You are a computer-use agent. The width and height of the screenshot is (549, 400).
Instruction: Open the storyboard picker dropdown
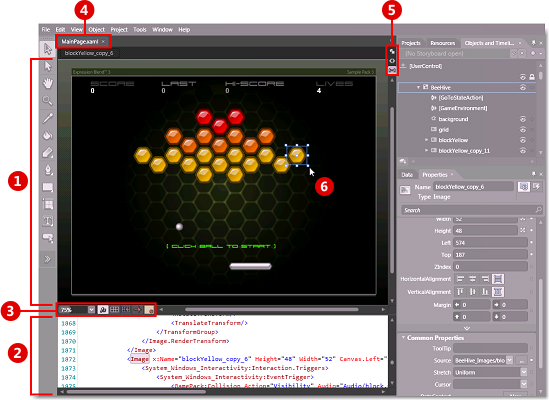[x=513, y=54]
